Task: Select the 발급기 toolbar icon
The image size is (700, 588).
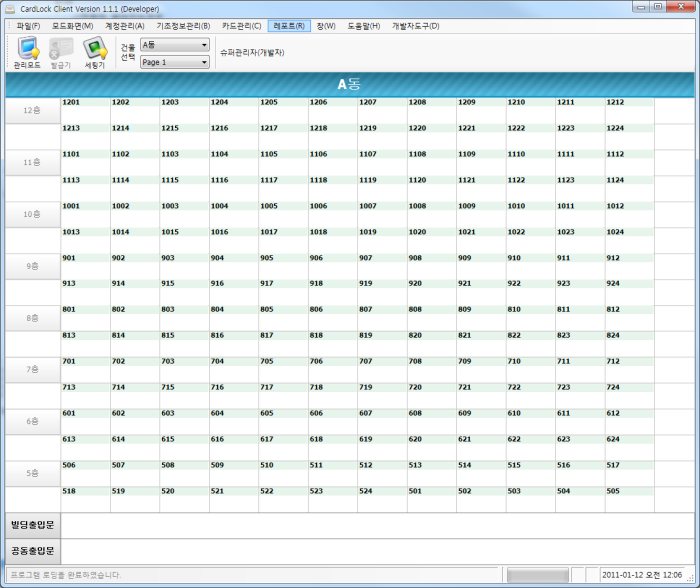Action: pos(61,53)
